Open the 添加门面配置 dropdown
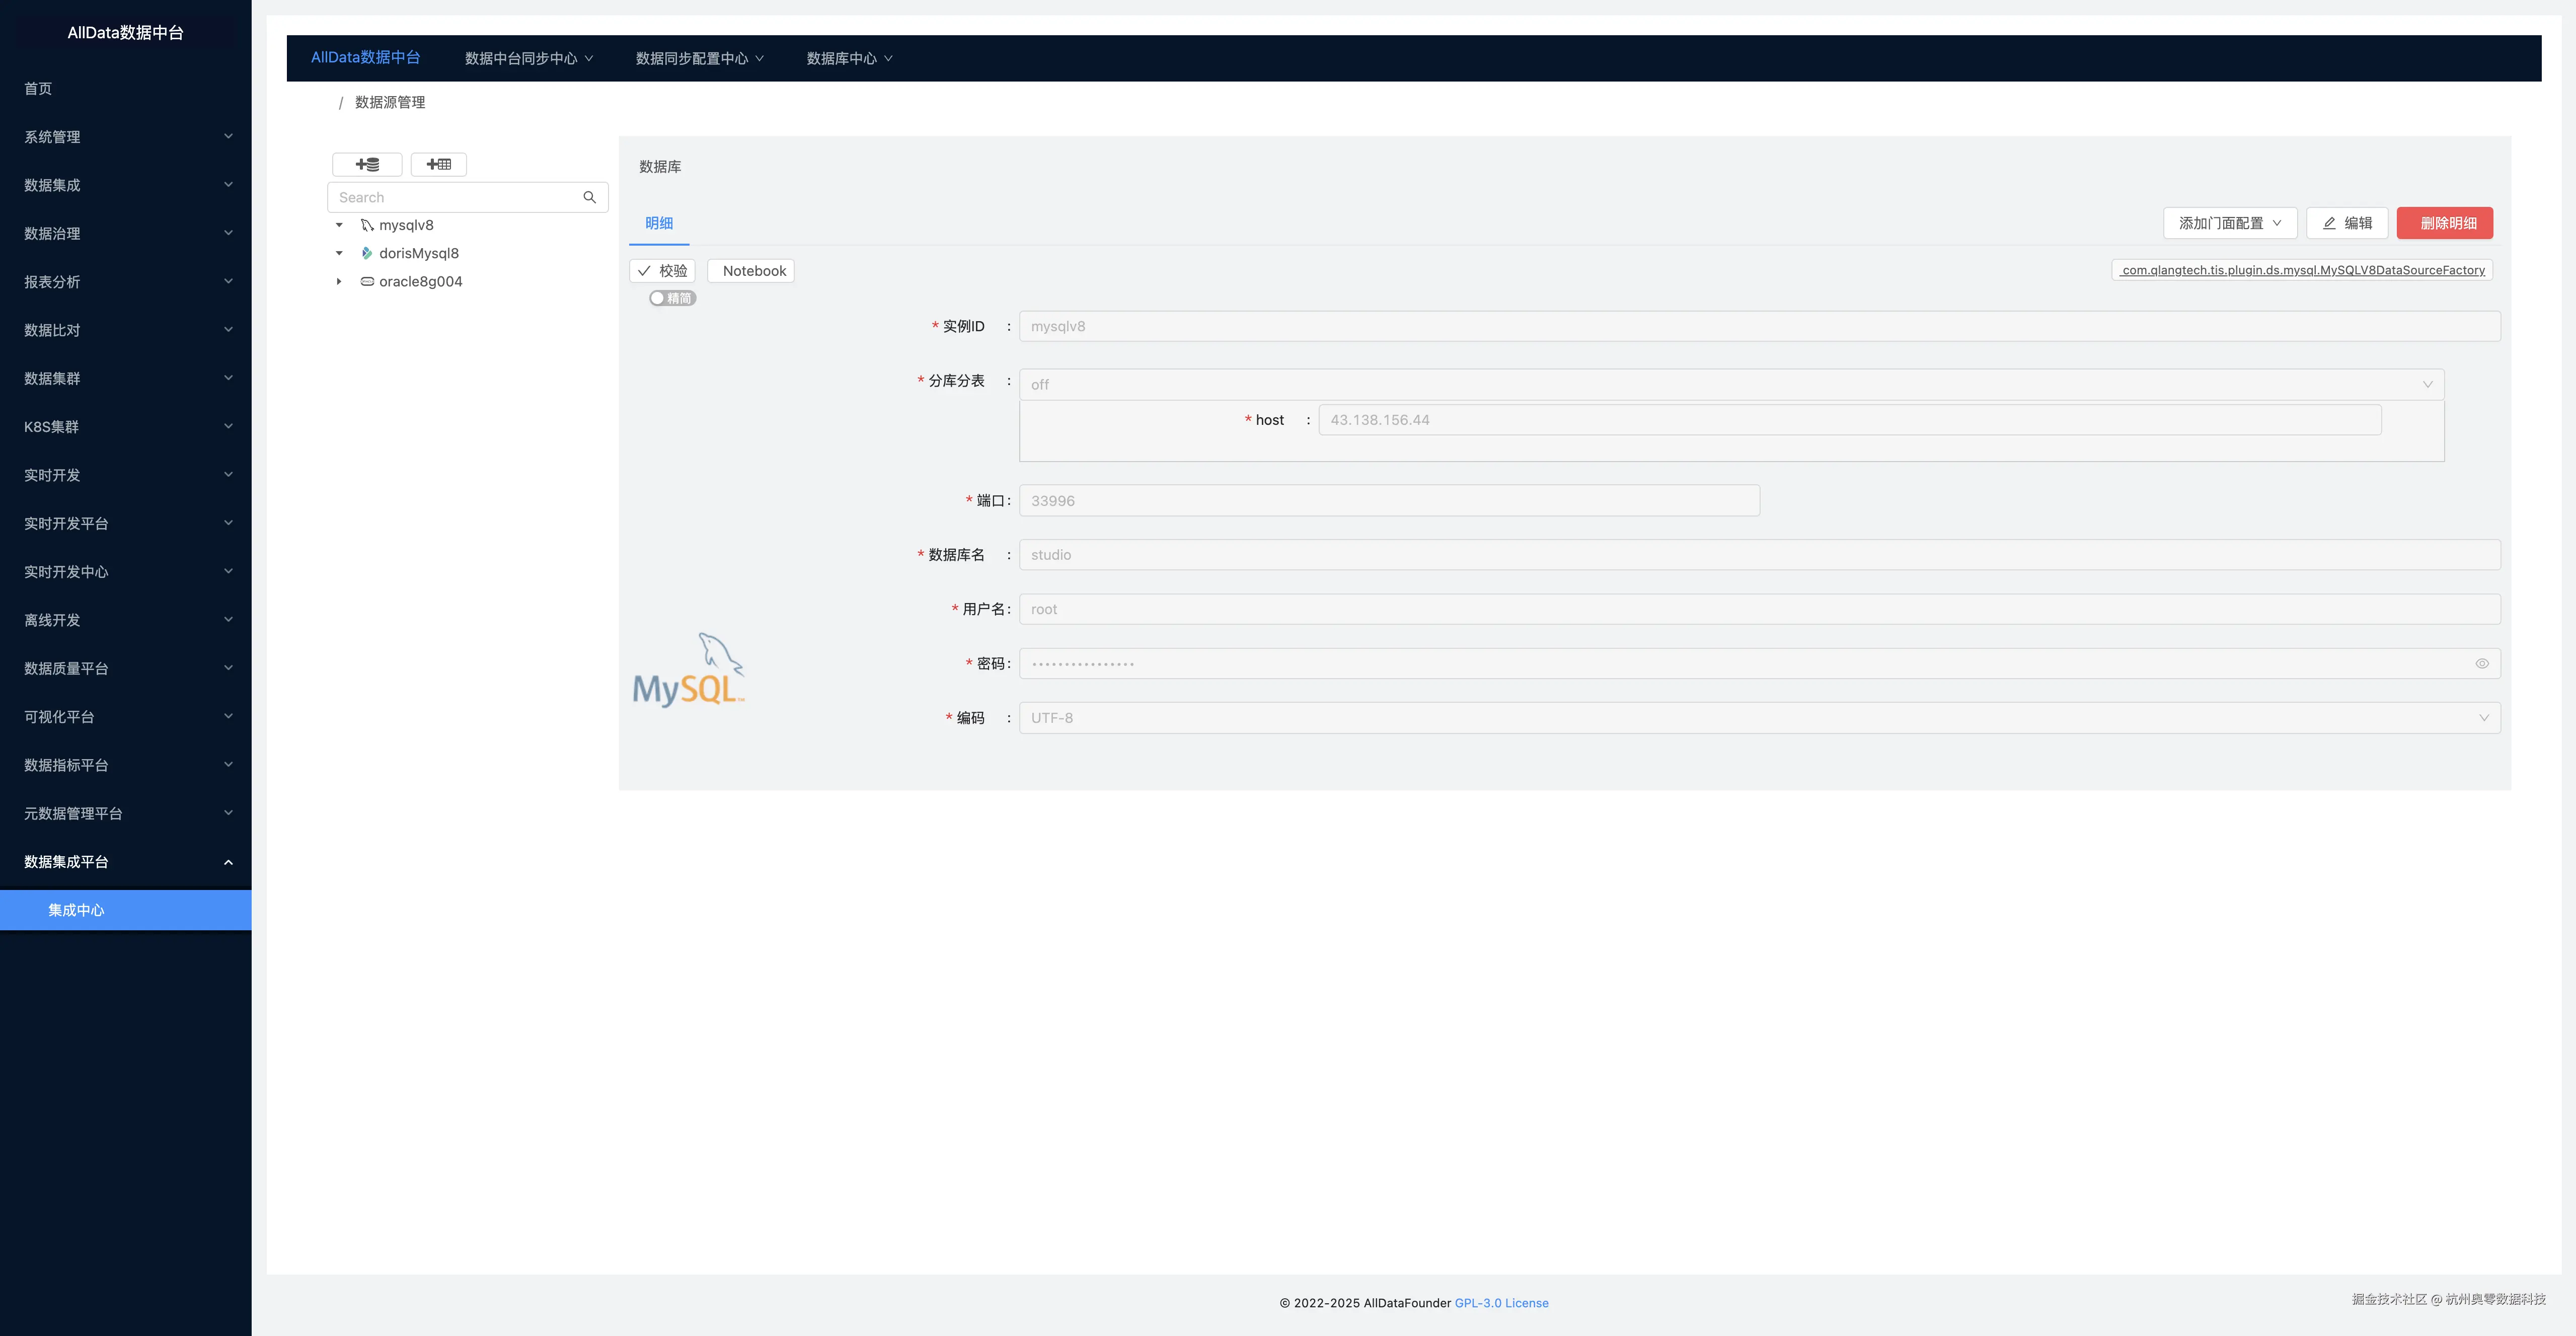2576x1336 pixels. (x=2229, y=223)
